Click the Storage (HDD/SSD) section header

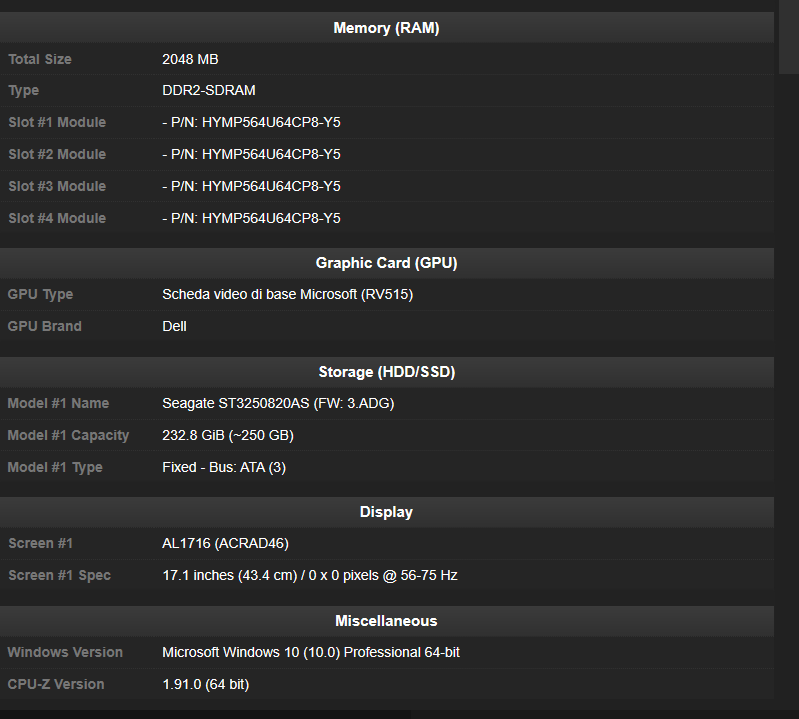pos(386,372)
